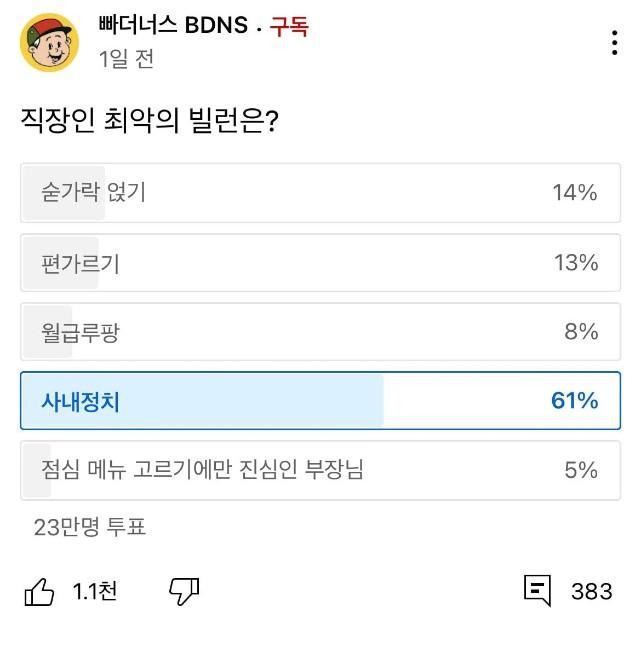This screenshot has width=638, height=656.
Task: Click the thumbs-up like icon
Action: (40, 591)
